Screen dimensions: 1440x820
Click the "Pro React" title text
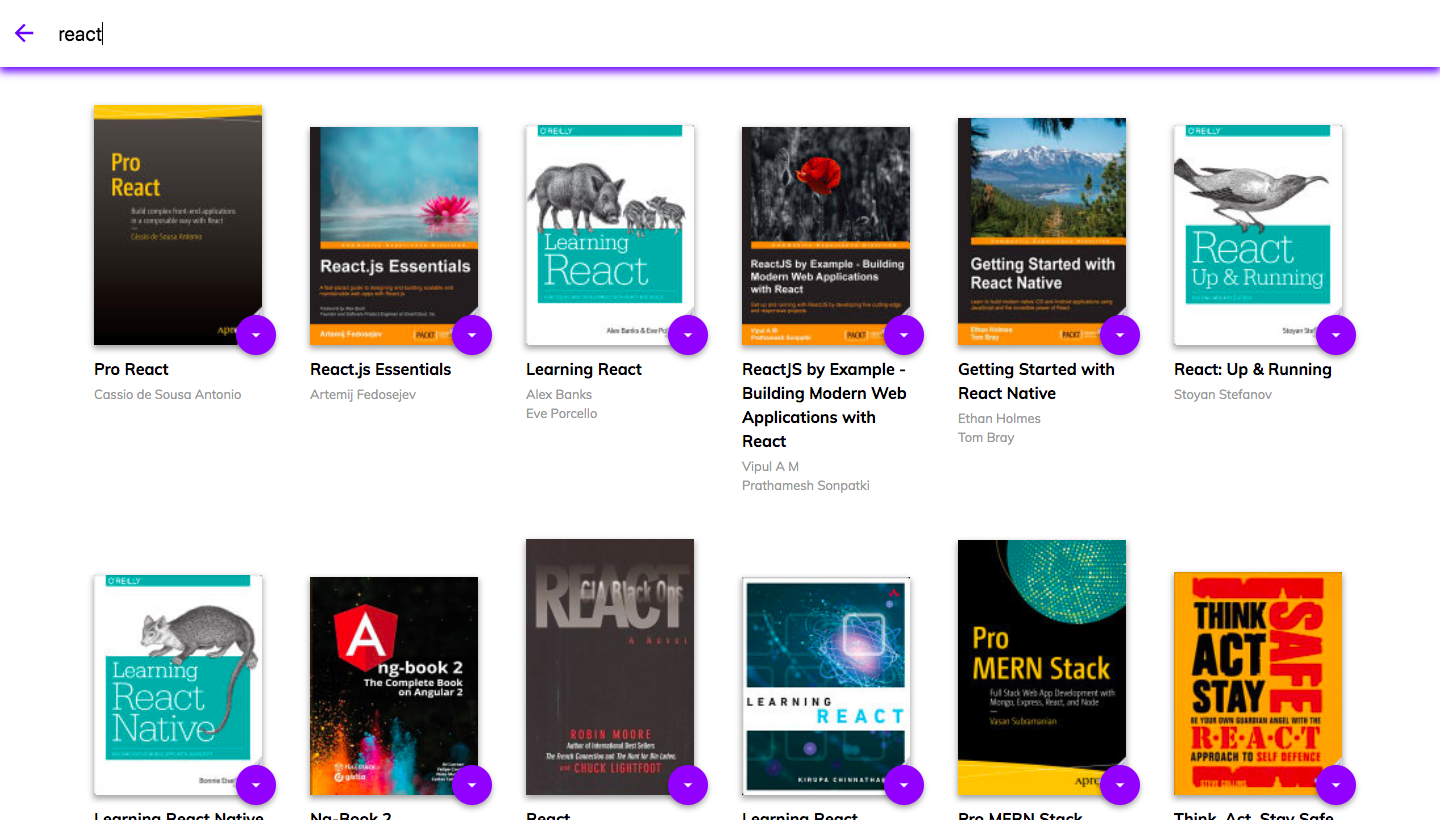pos(131,369)
